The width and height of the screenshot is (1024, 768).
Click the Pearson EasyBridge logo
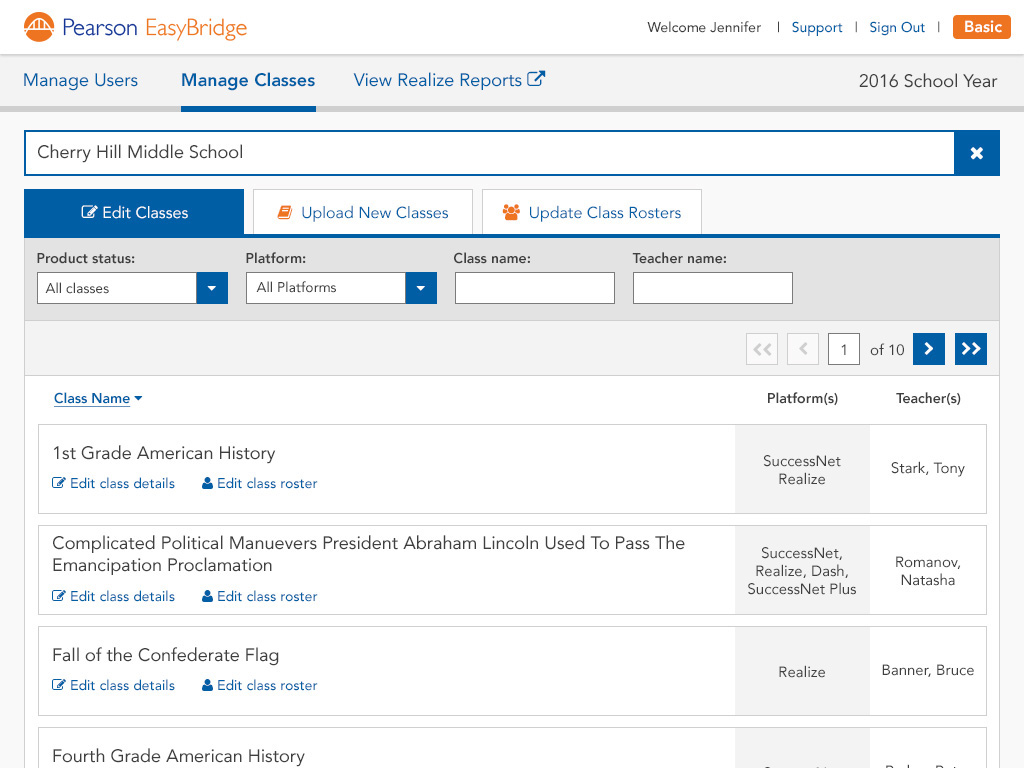[134, 27]
